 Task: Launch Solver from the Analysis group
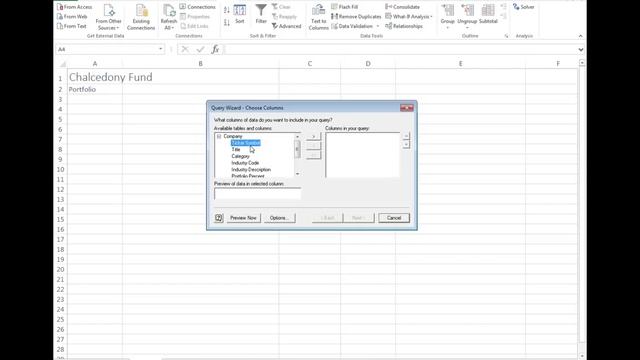[524, 7]
